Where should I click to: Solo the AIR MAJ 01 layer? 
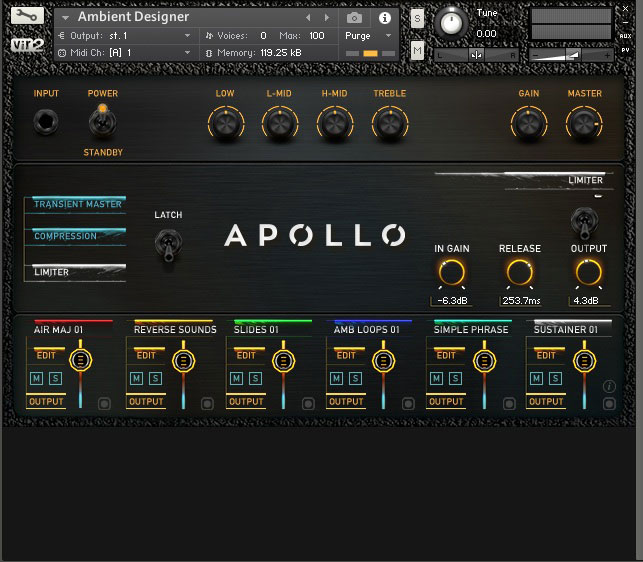(55, 378)
